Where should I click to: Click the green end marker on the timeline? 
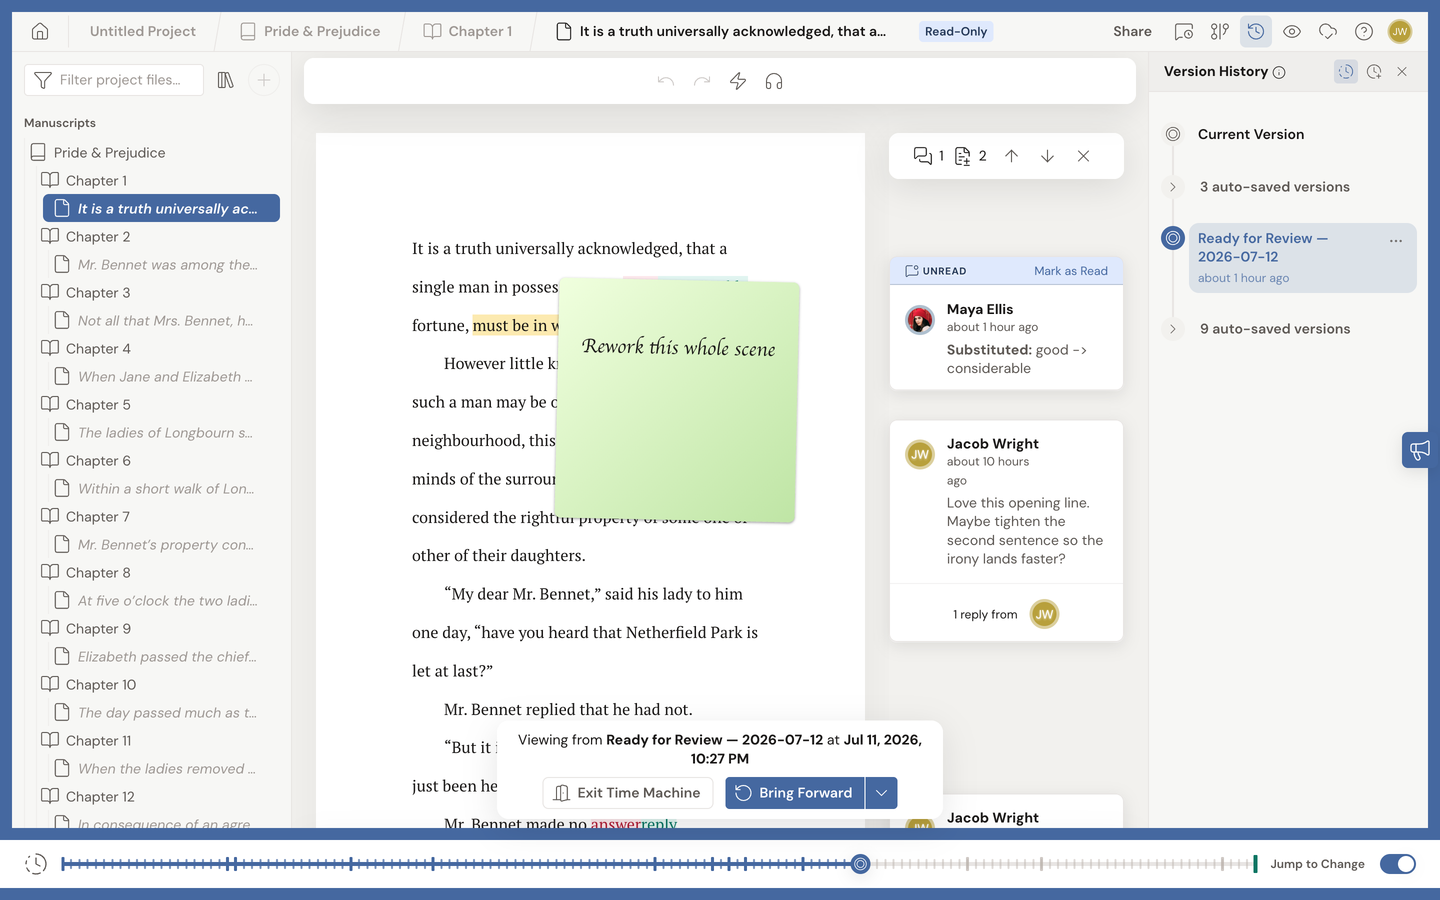1255,864
